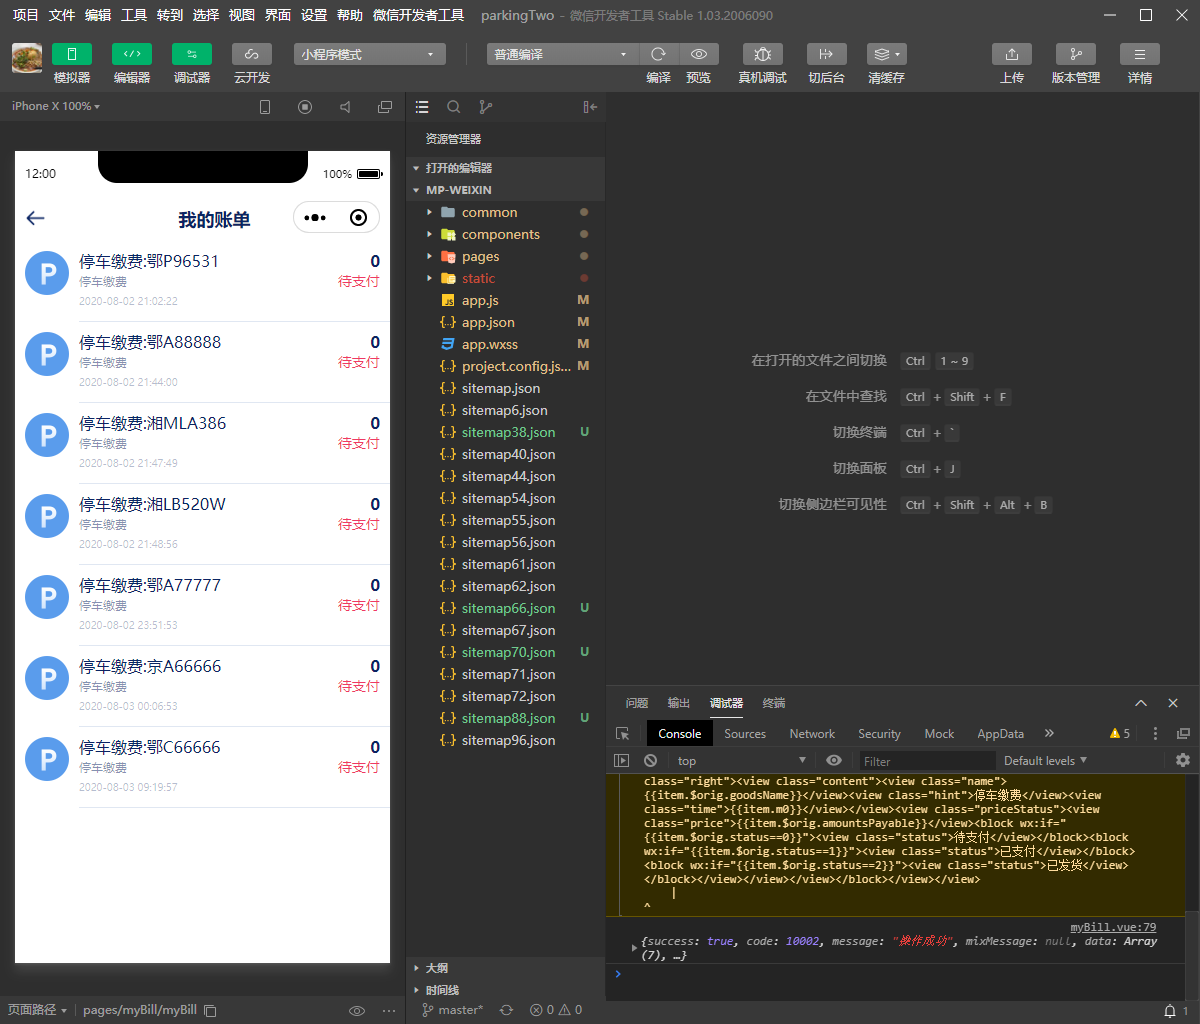Toggle the live expression eye icon
This screenshot has height=1024, width=1200.
[x=834, y=760]
